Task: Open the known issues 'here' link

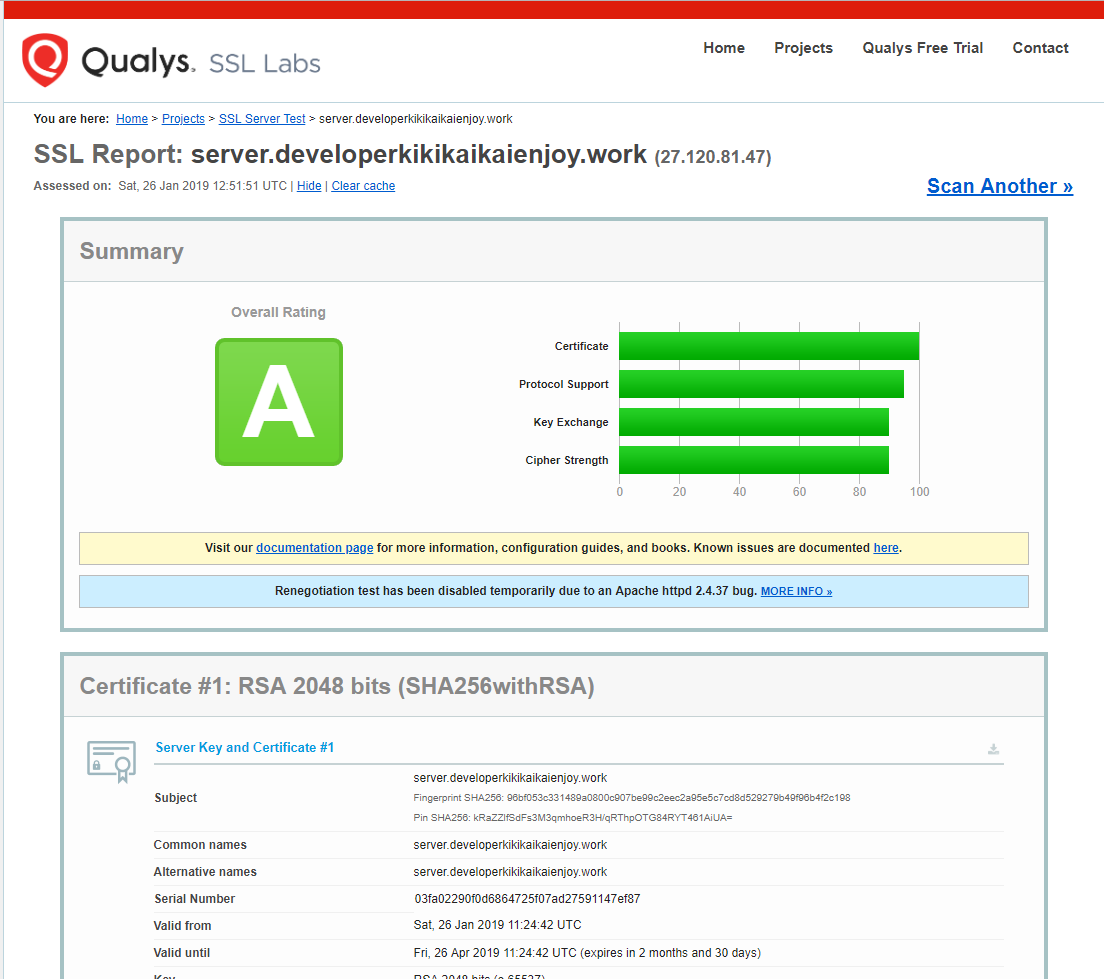Action: (886, 548)
